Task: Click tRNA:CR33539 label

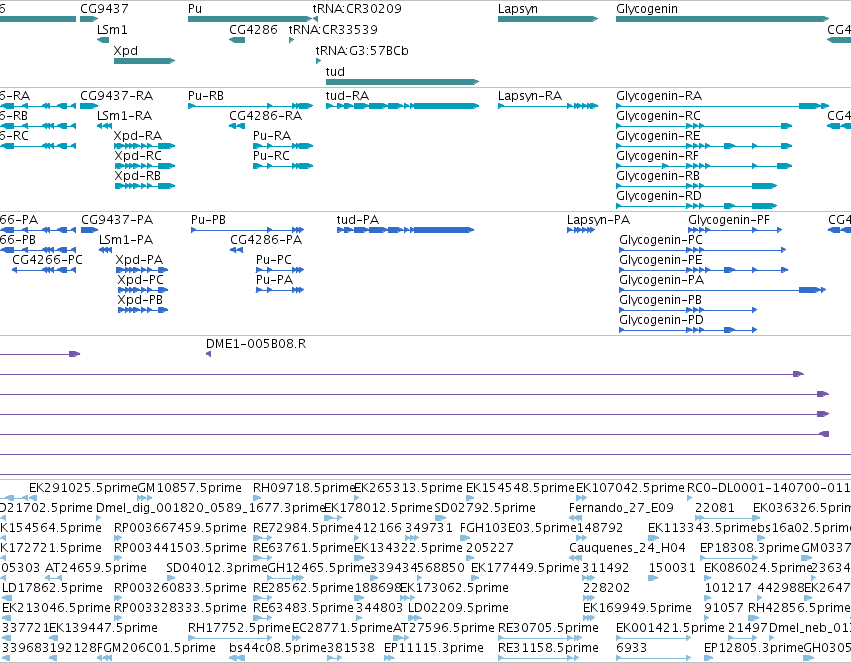Action: point(333,29)
